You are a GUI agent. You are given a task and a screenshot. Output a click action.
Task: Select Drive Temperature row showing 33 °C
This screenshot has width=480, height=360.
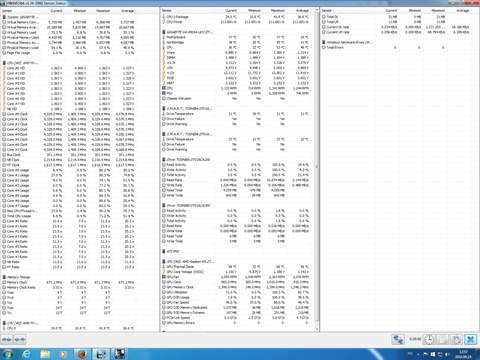pos(235,139)
